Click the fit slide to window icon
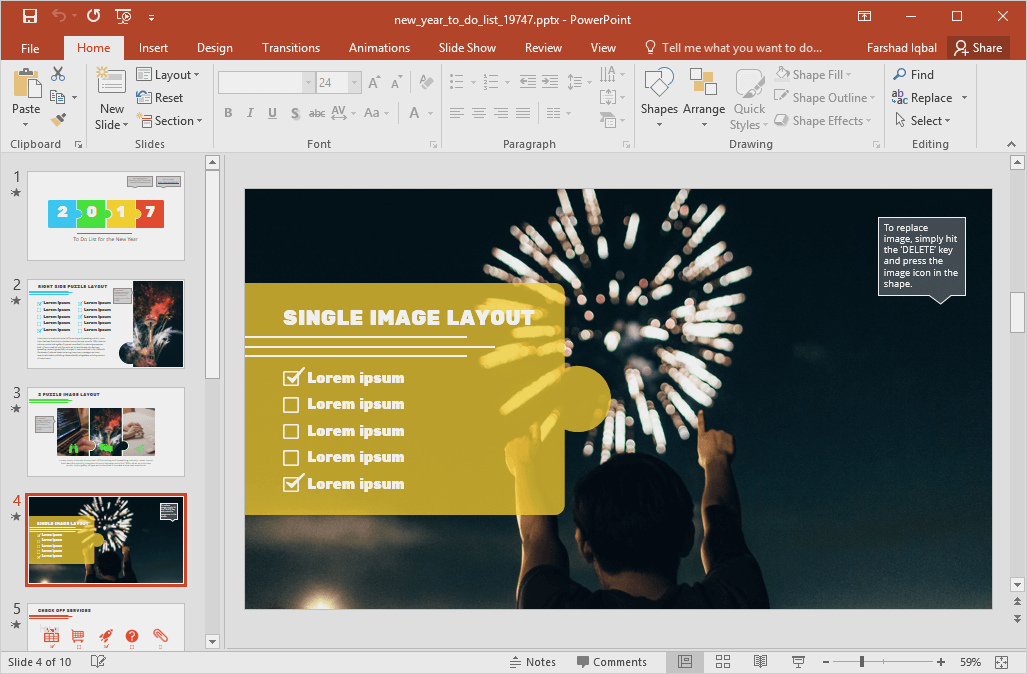The image size is (1027, 674). coord(1002,662)
